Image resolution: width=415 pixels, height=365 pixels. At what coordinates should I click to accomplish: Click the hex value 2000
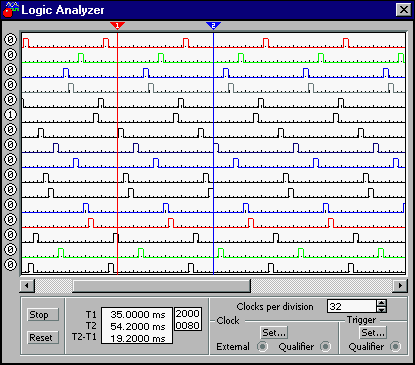(x=188, y=314)
